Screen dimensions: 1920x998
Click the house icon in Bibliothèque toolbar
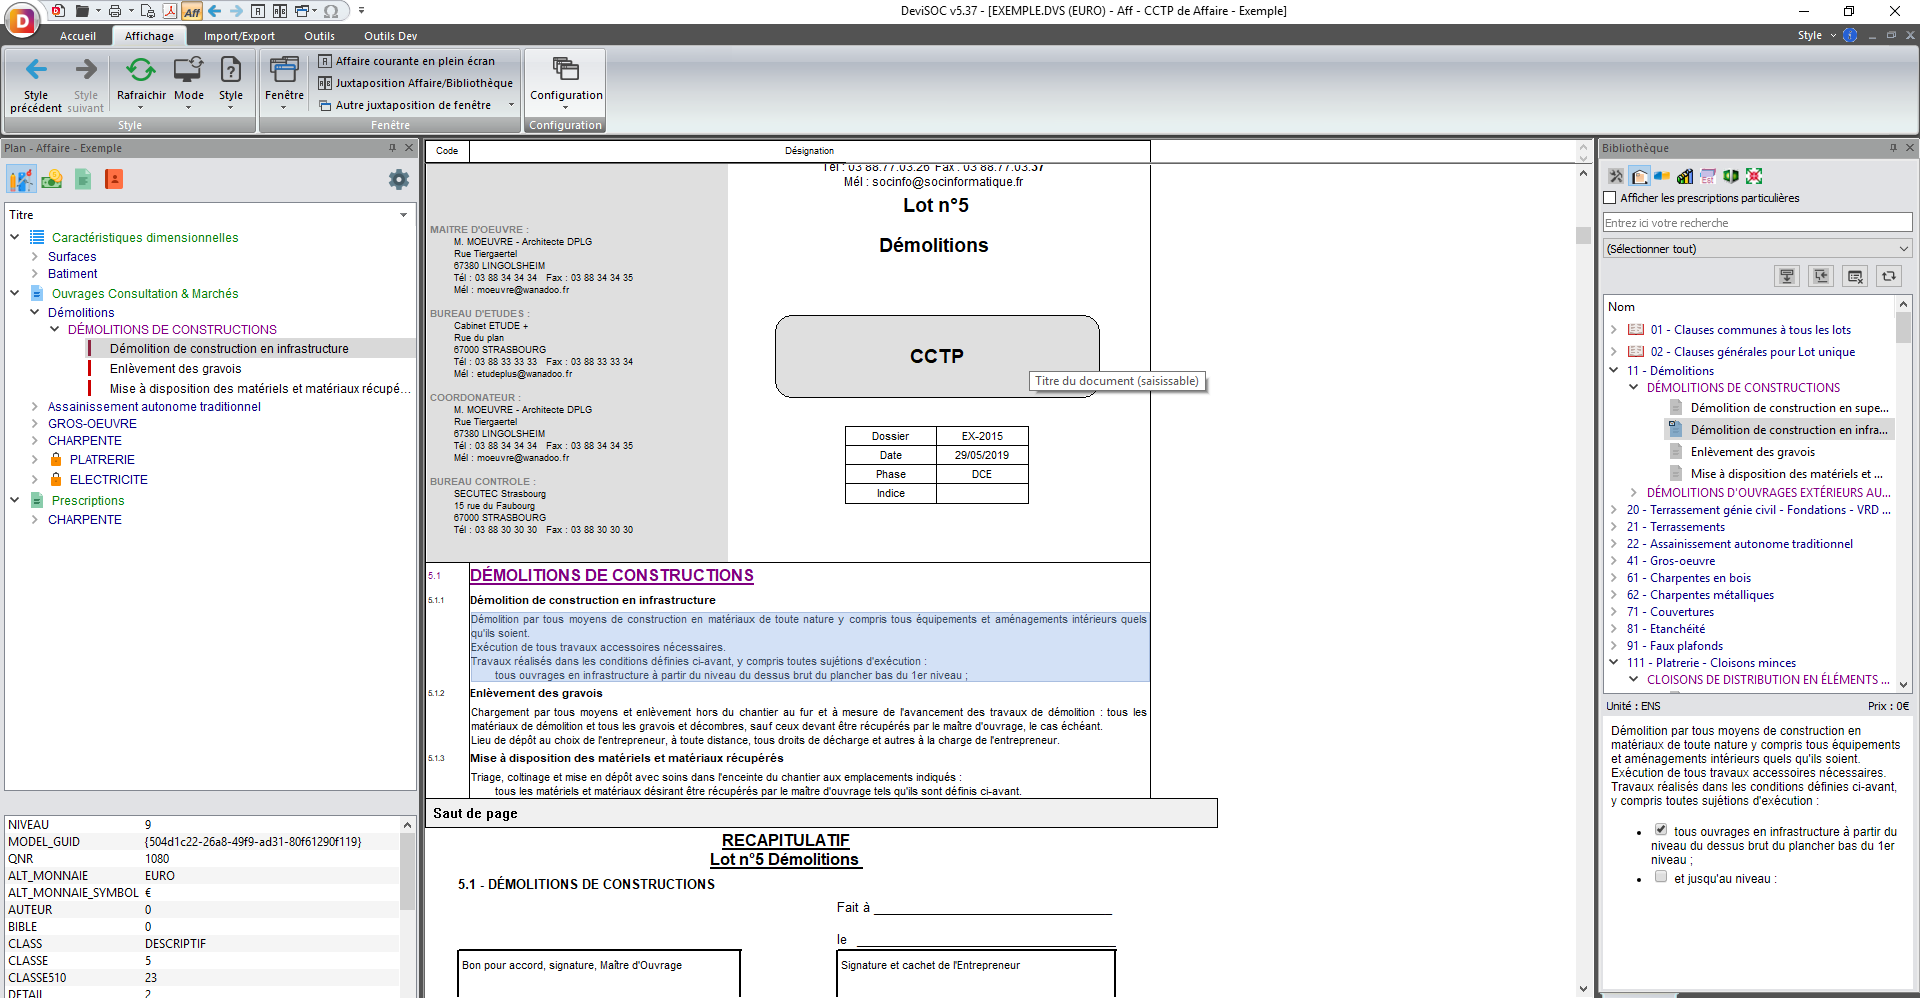pyautogui.click(x=1640, y=176)
